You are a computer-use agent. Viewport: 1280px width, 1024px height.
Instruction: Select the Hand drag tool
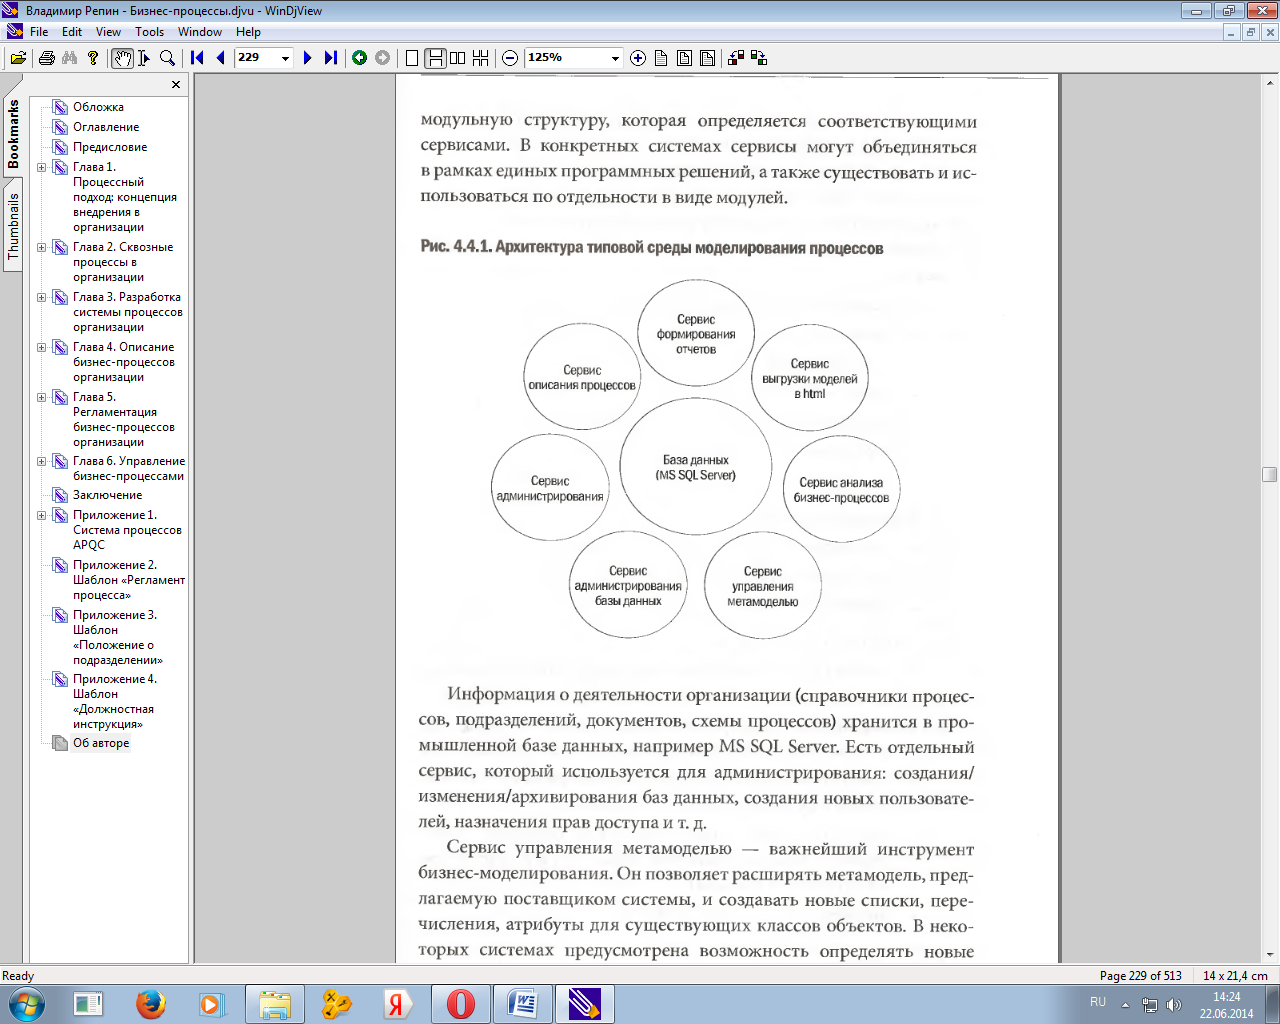tap(122, 58)
